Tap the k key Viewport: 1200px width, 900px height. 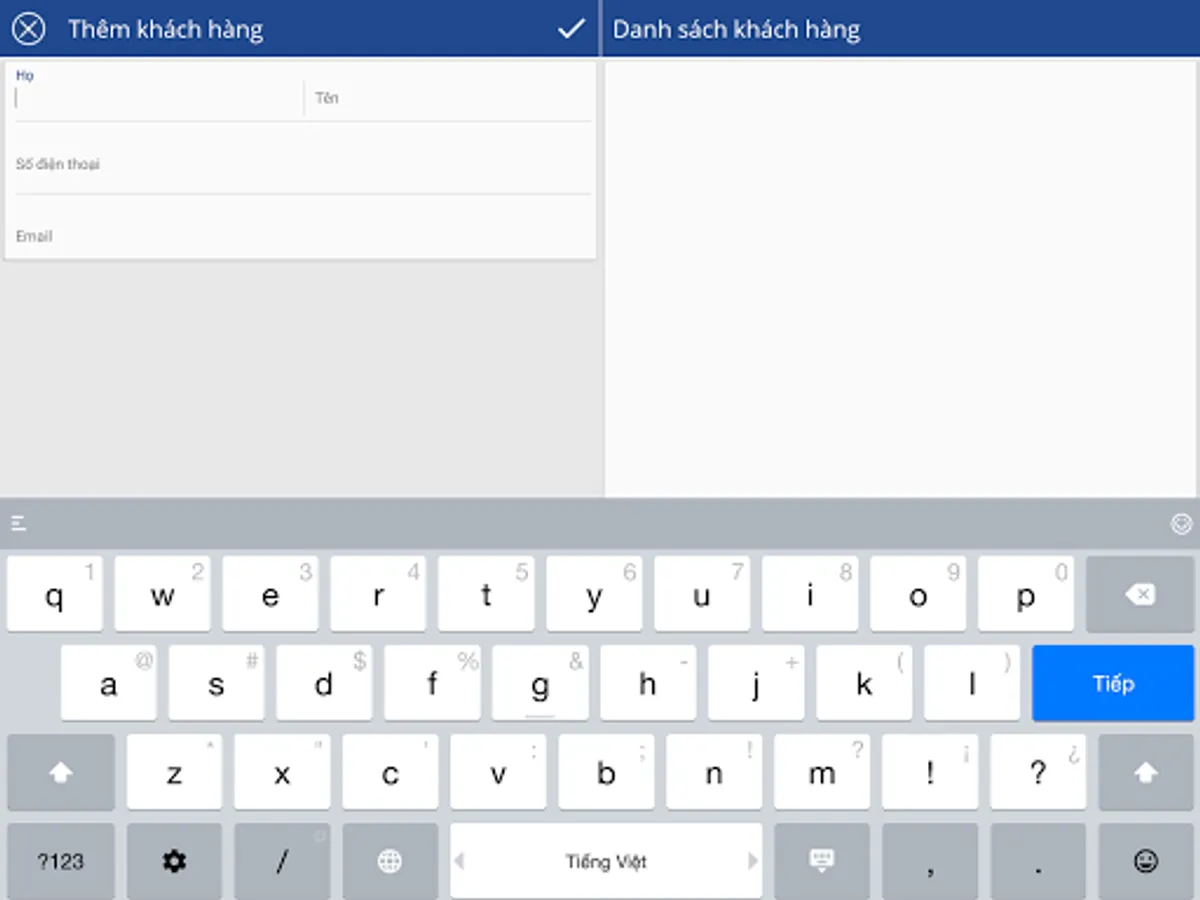click(x=864, y=683)
